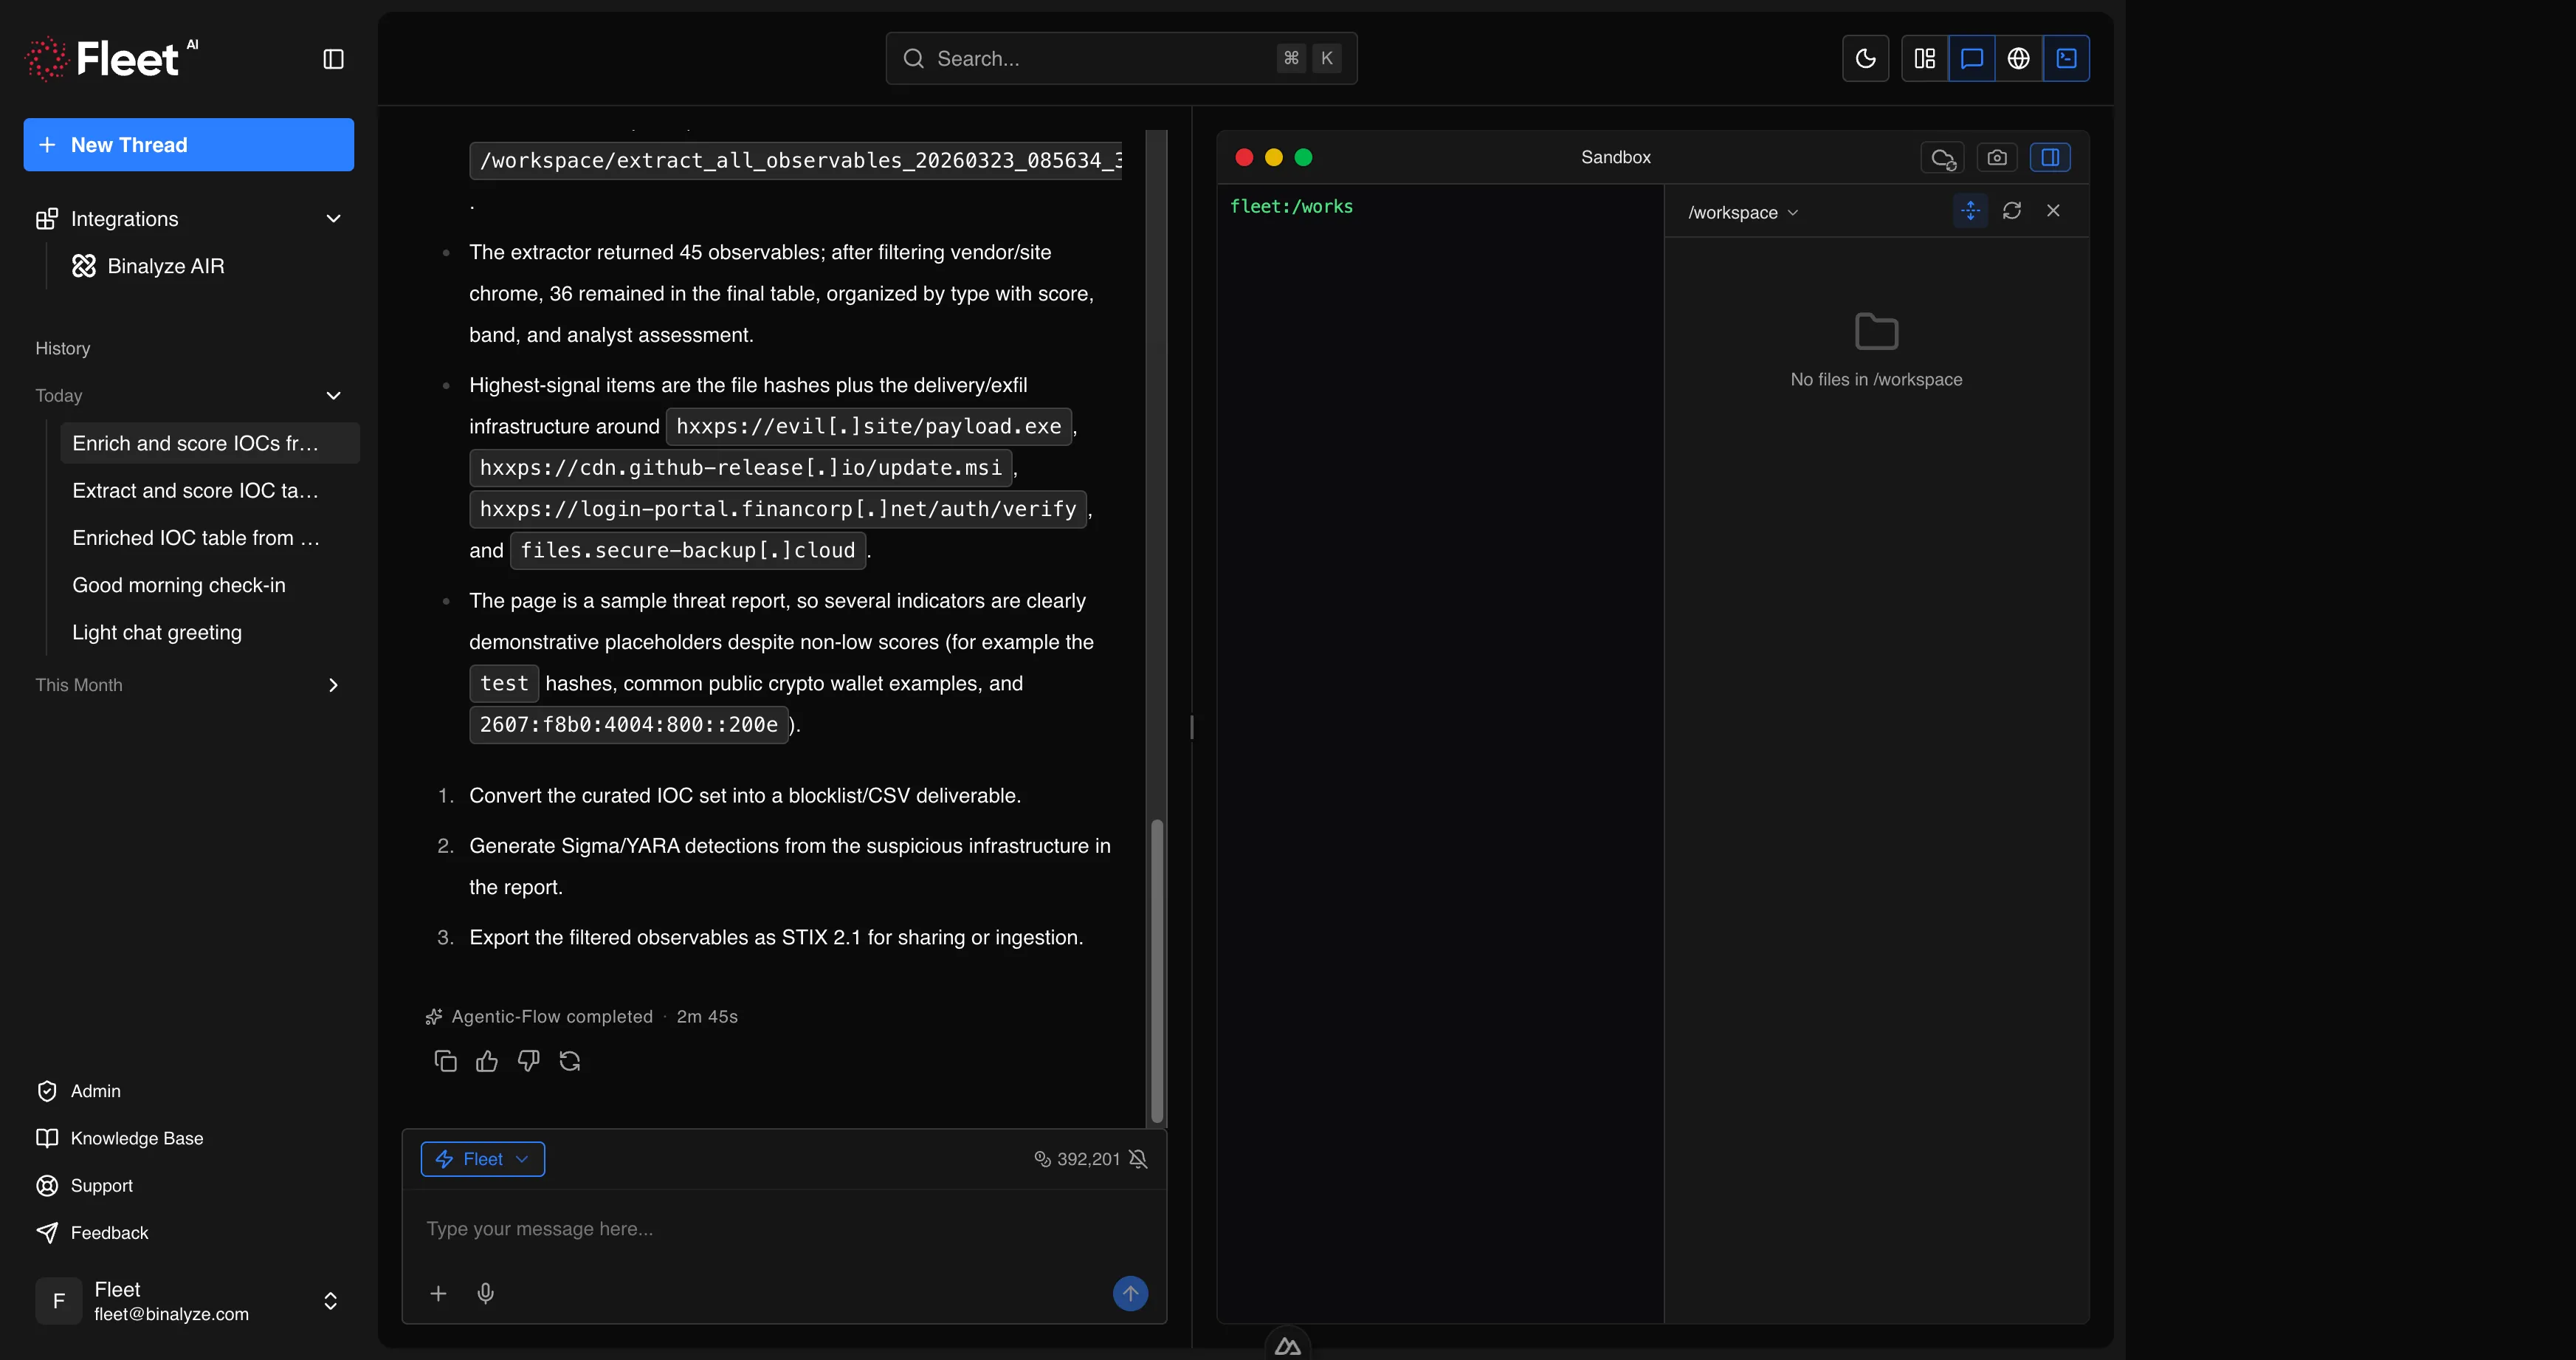
Task: Toggle dark mode with the moon icon
Action: (x=1865, y=58)
